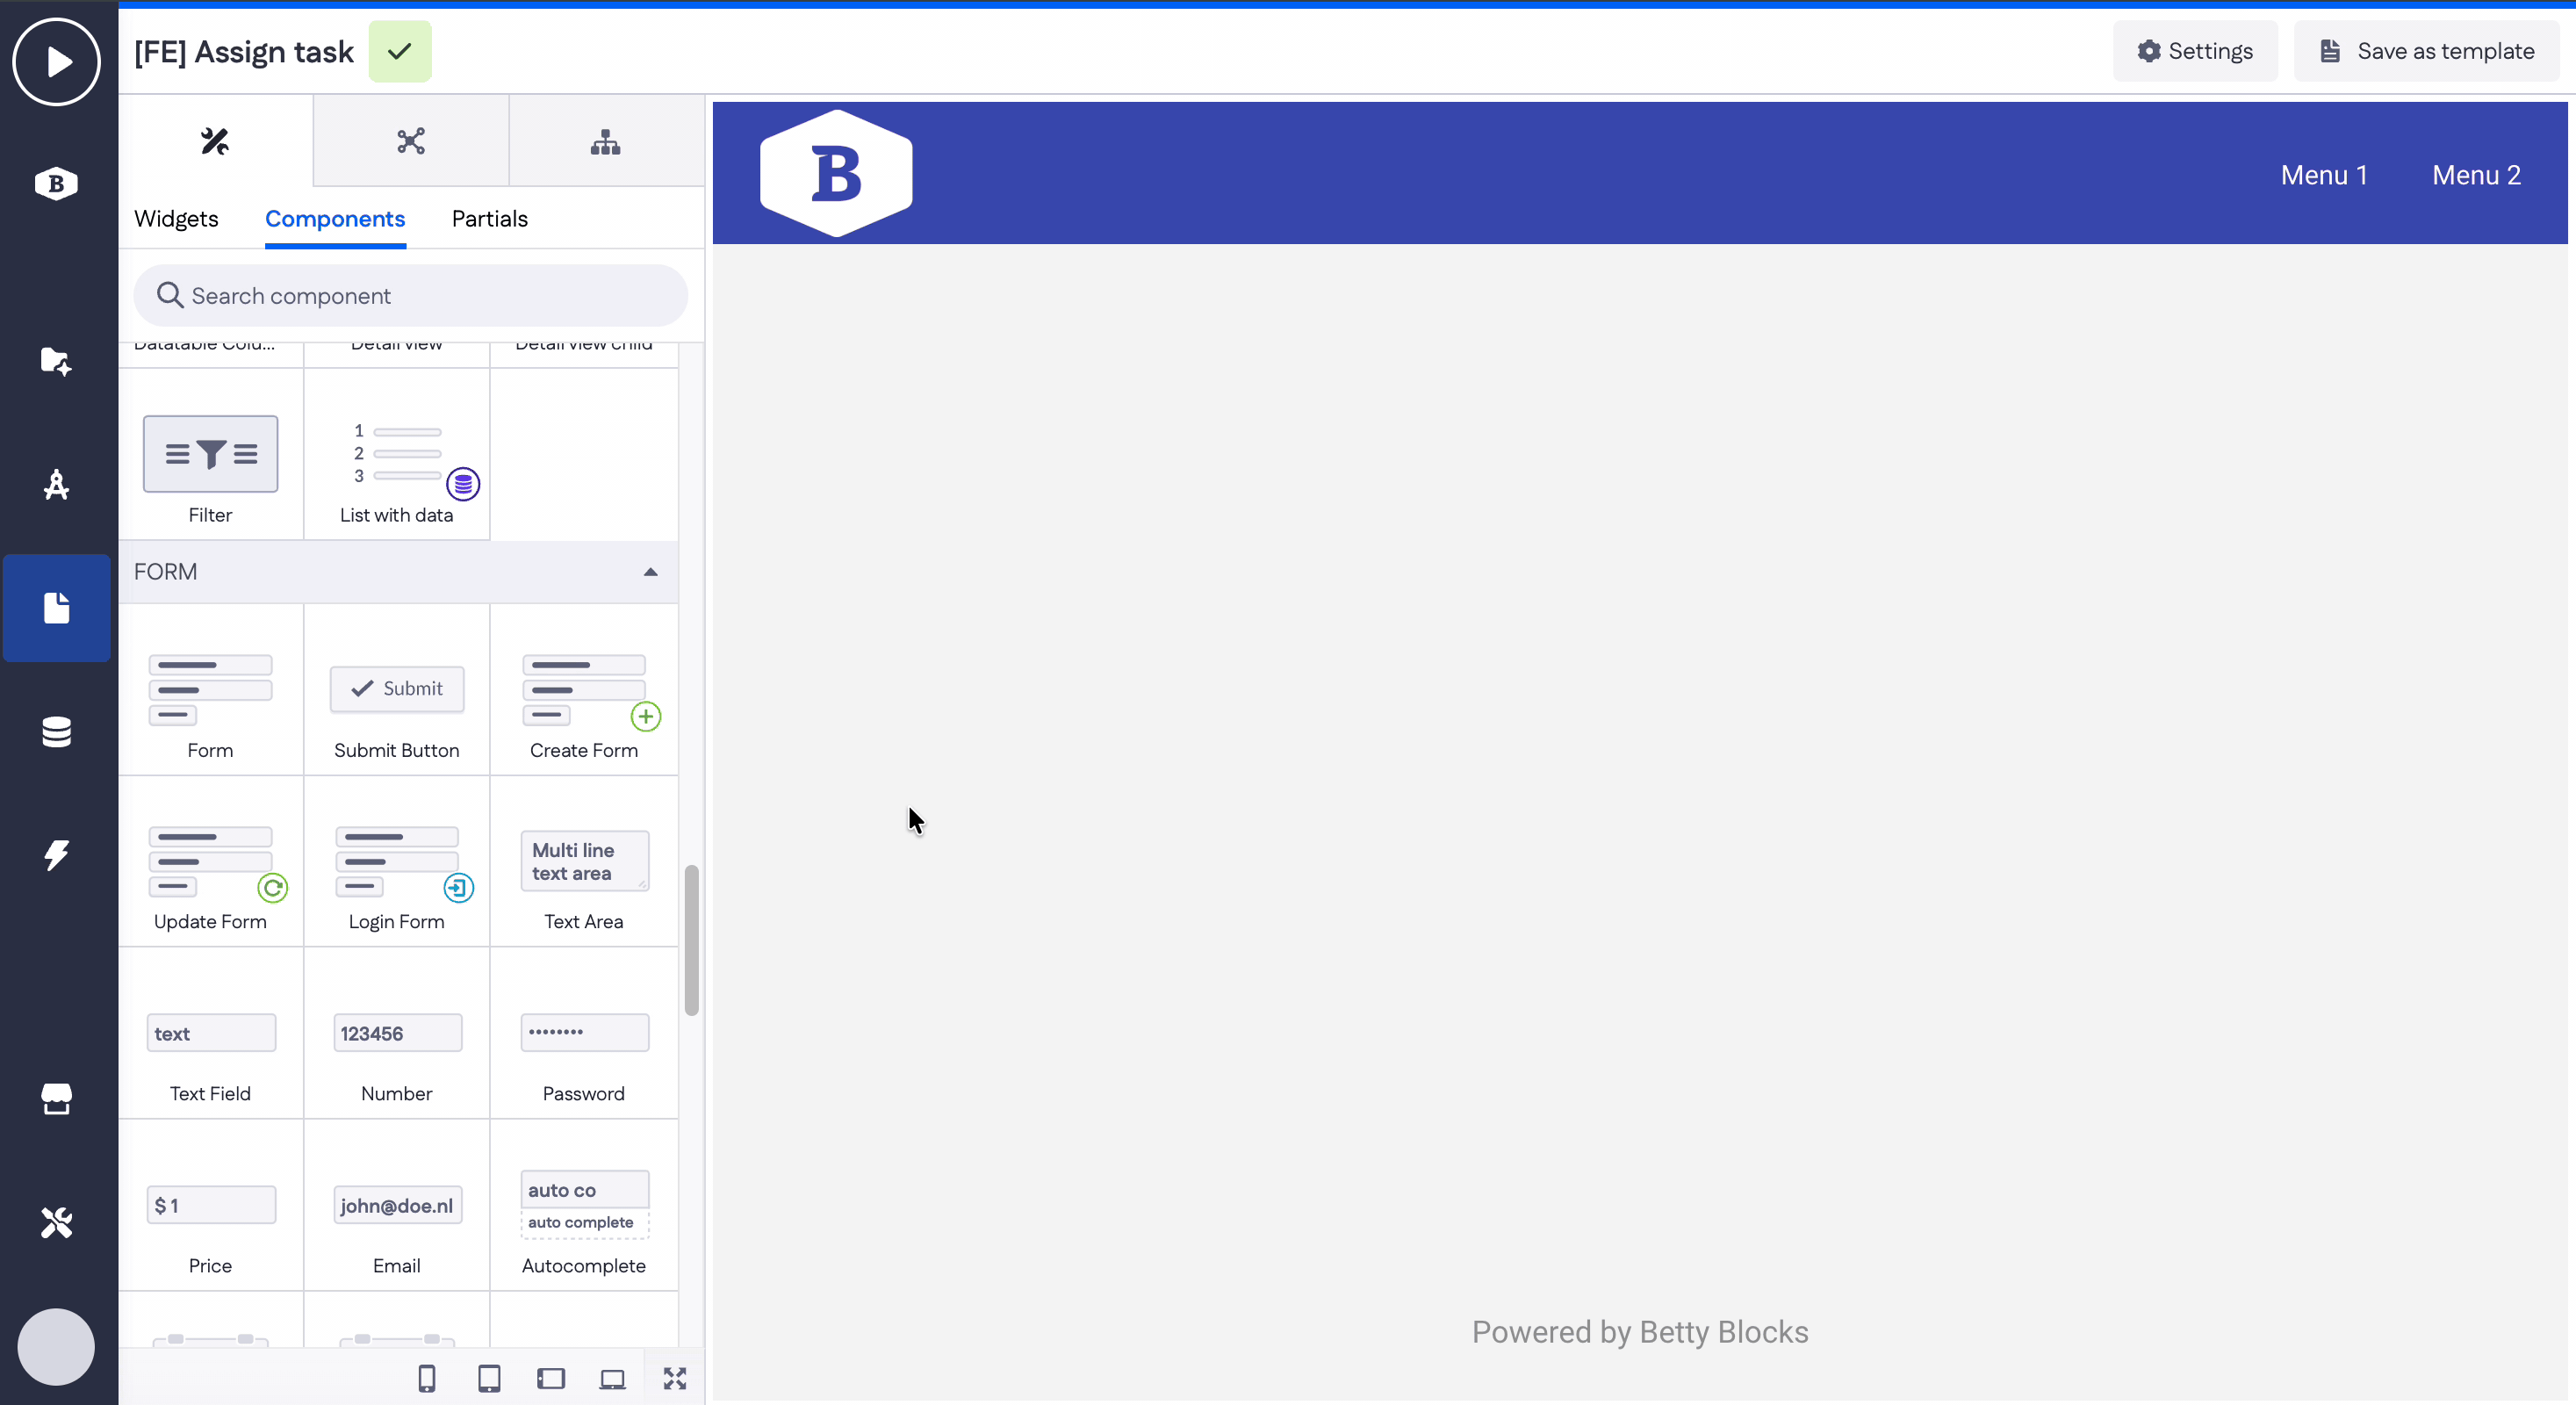Open the data model database icon

(56, 732)
